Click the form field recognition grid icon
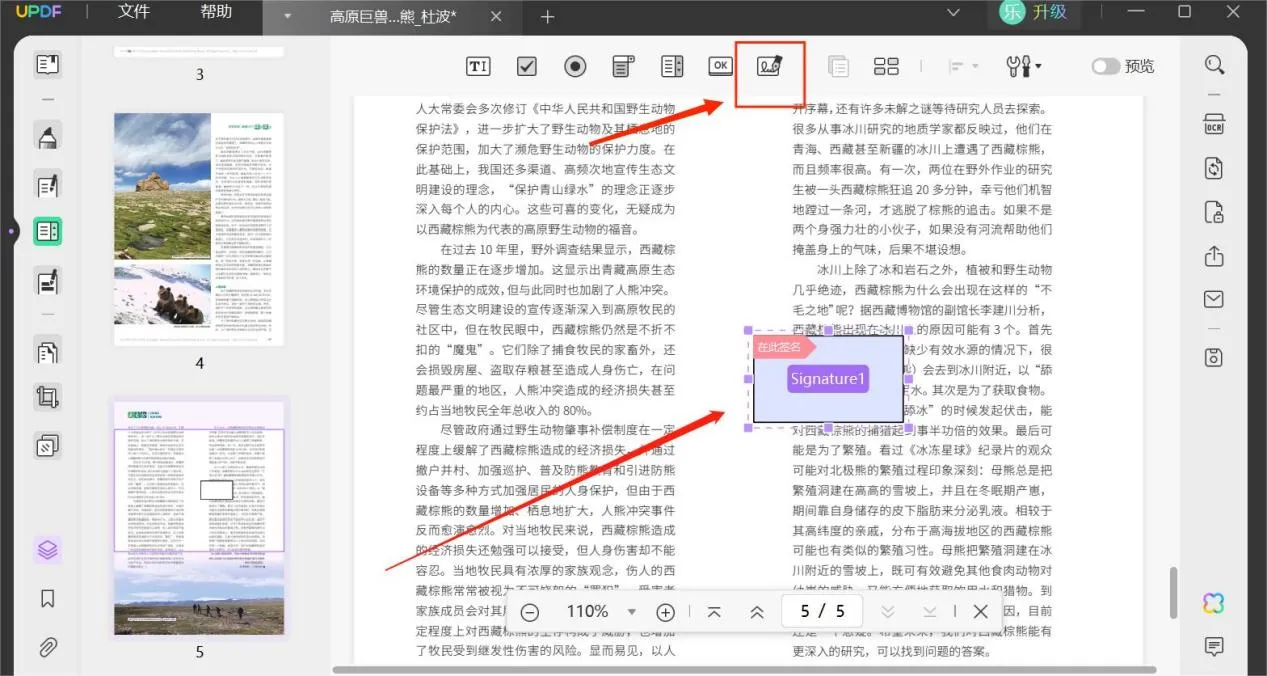Image resolution: width=1267 pixels, height=676 pixels. point(886,66)
